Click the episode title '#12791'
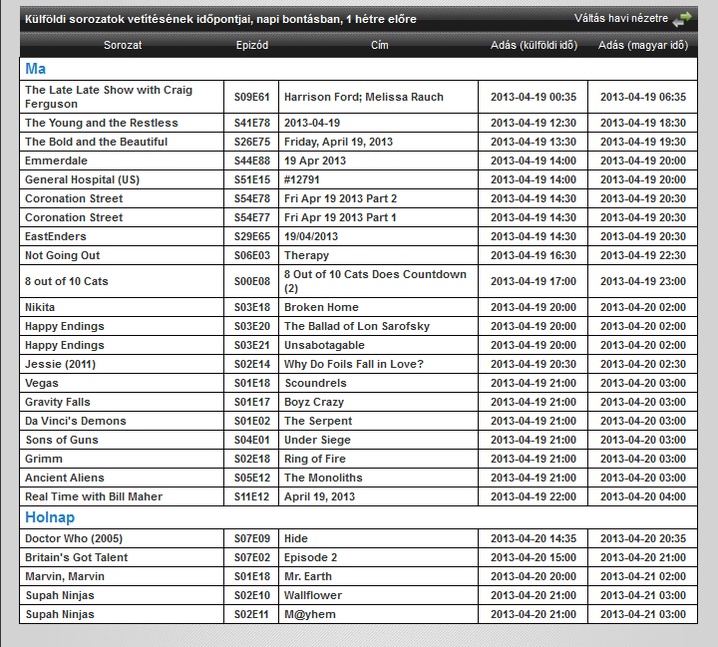The height and width of the screenshot is (647, 718). (301, 179)
